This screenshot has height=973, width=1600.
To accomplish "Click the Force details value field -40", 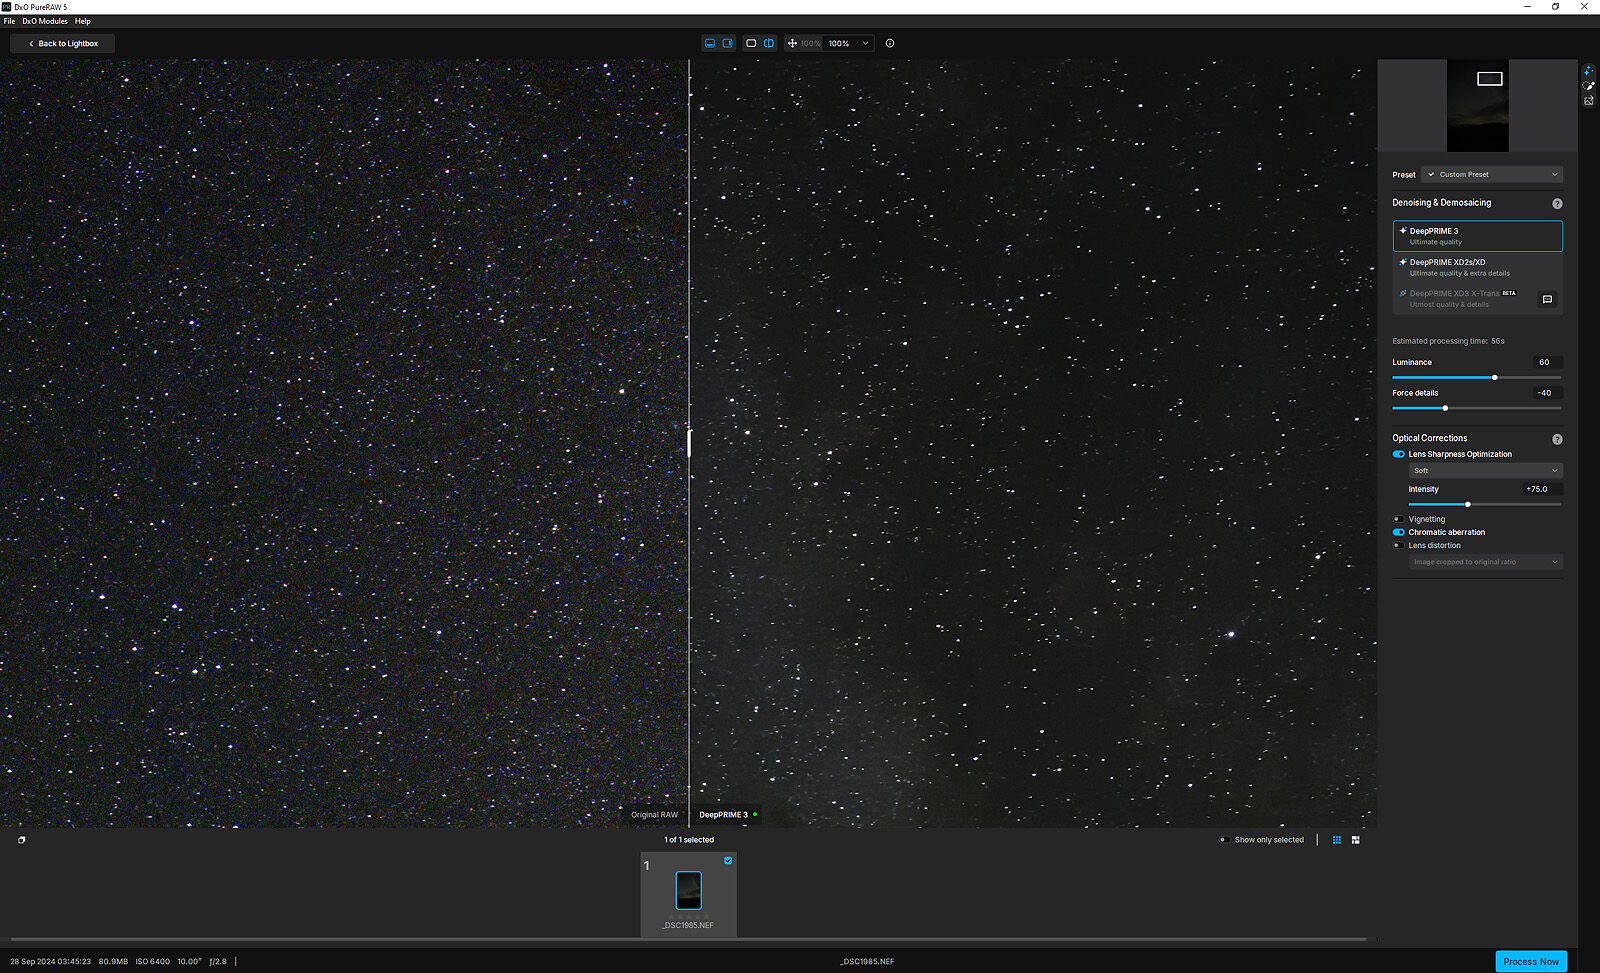I will pyautogui.click(x=1547, y=393).
